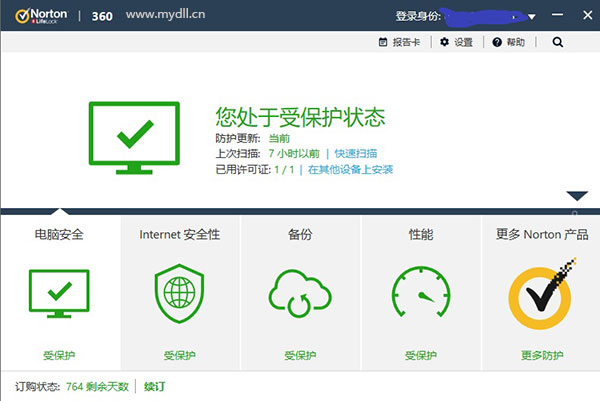Click the 更多防护 link
Screen dimensions: 600x401
[542, 355]
